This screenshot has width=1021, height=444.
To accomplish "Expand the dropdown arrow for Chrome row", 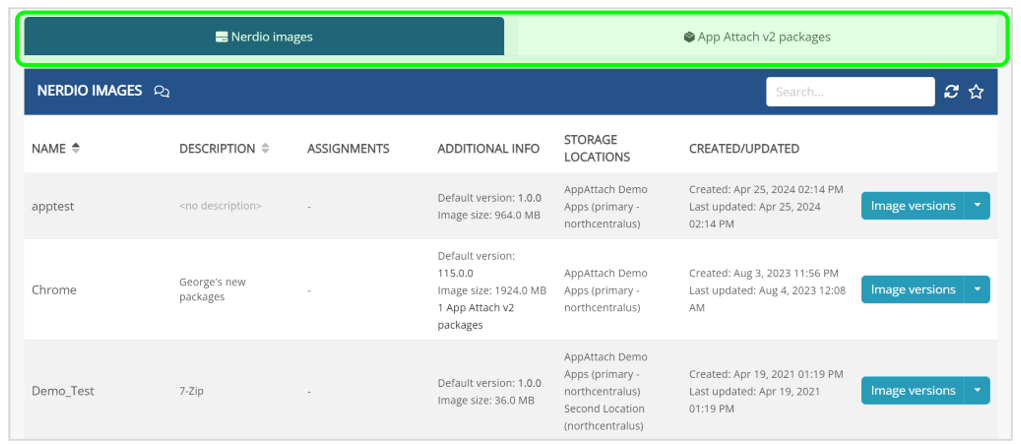I will (x=977, y=290).
